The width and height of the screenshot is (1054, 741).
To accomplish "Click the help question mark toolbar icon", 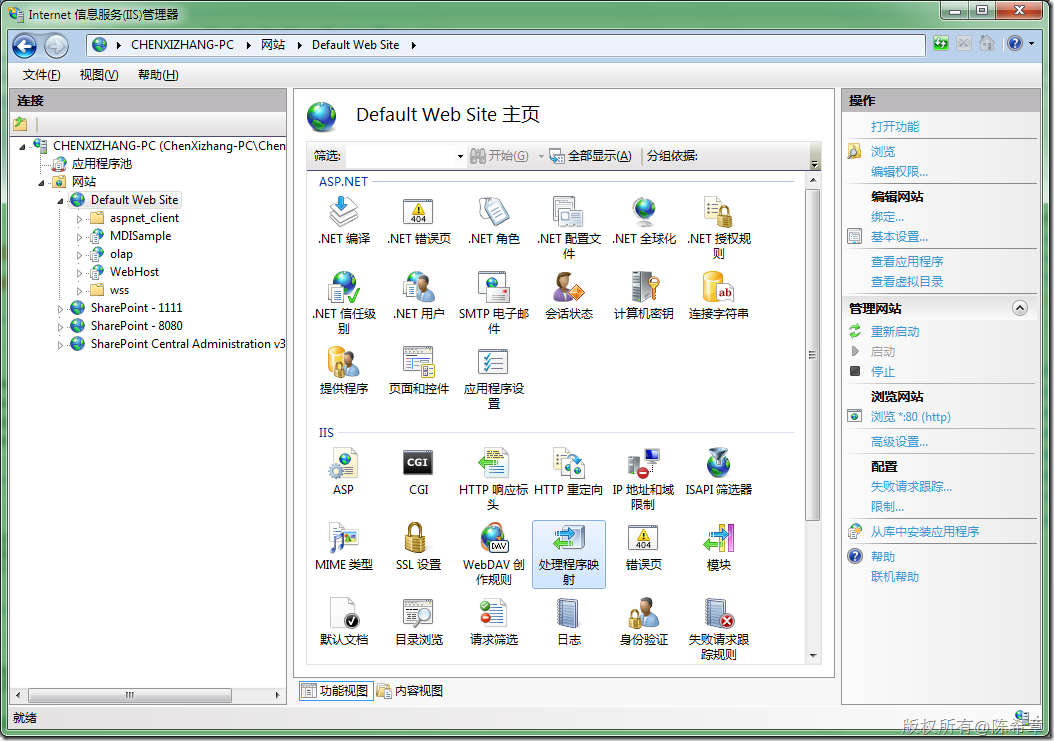I will click(1014, 44).
